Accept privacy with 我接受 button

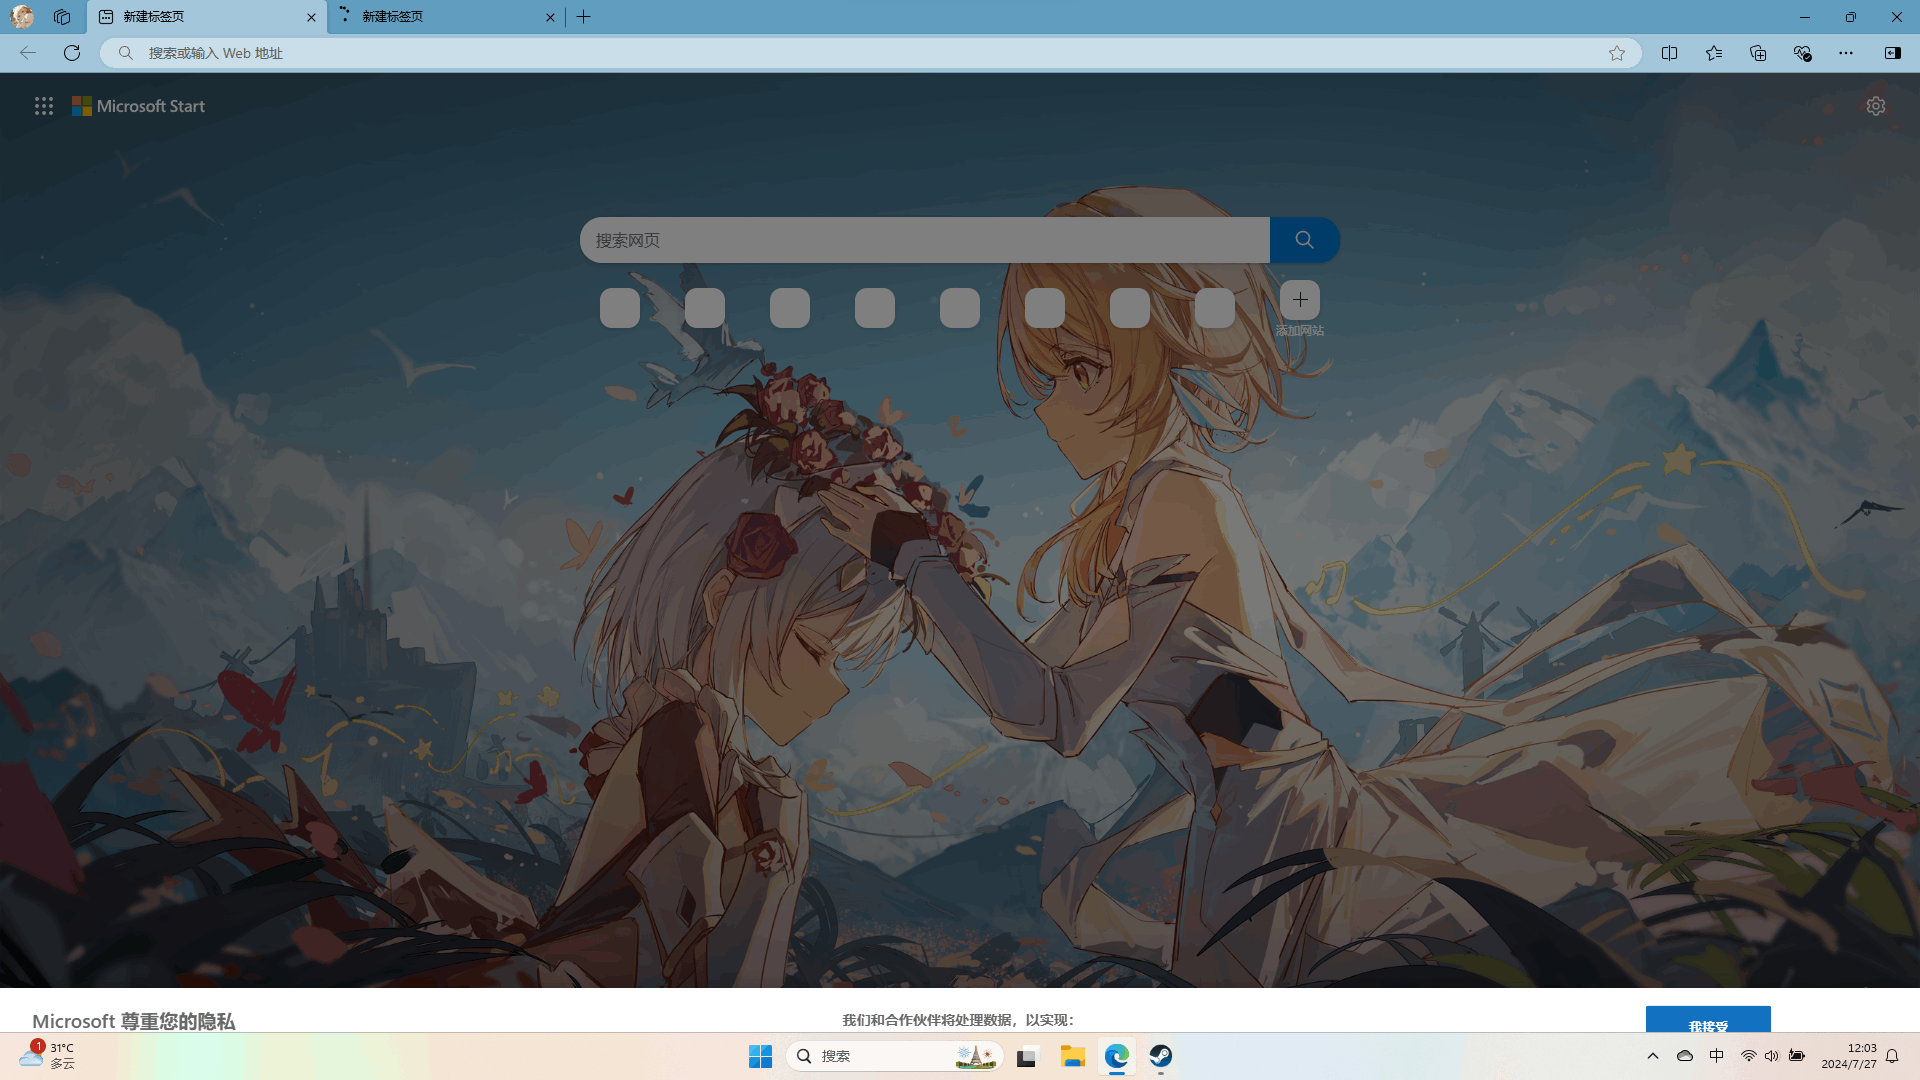[x=1708, y=1020]
